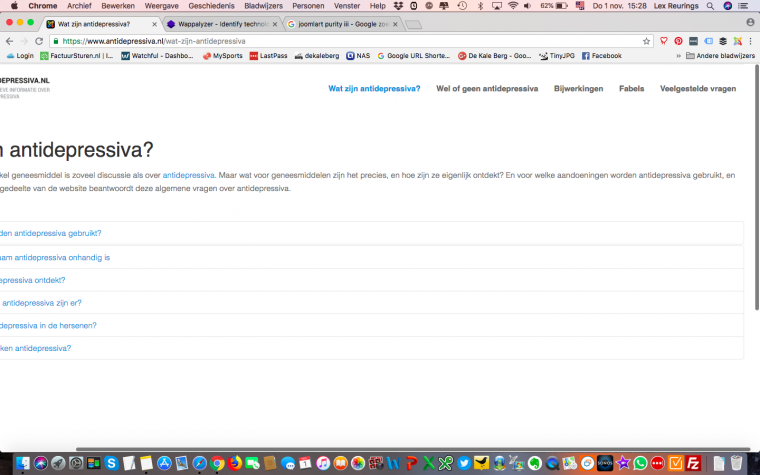Viewport: 760px width, 475px height.
Task: Click the horizontal page scrollbar
Action: click(x=413, y=449)
